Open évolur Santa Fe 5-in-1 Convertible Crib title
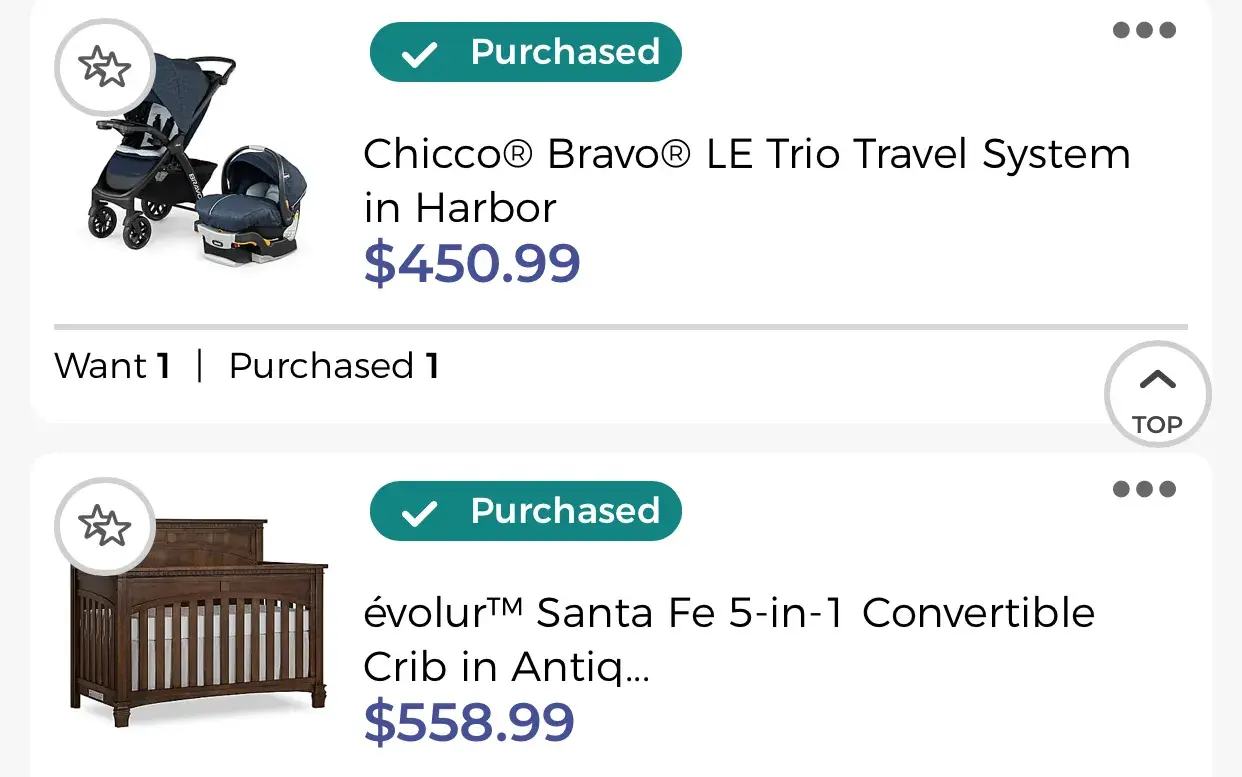Screen dimensions: 1242x777 (x=729, y=613)
